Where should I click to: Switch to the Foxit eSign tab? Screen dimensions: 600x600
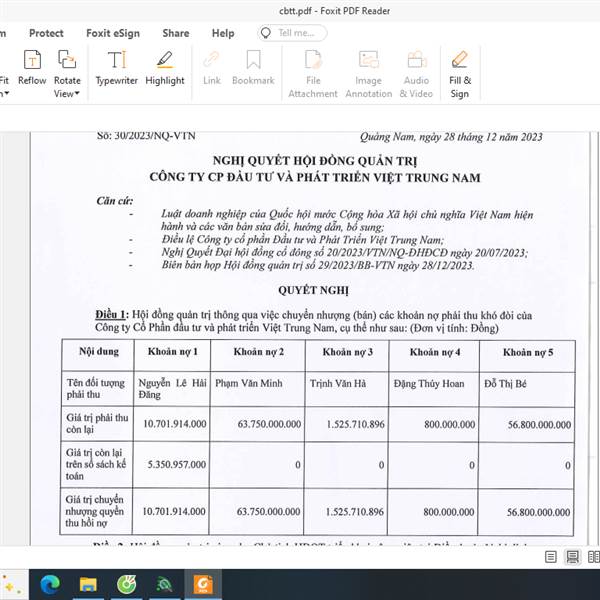point(113,33)
